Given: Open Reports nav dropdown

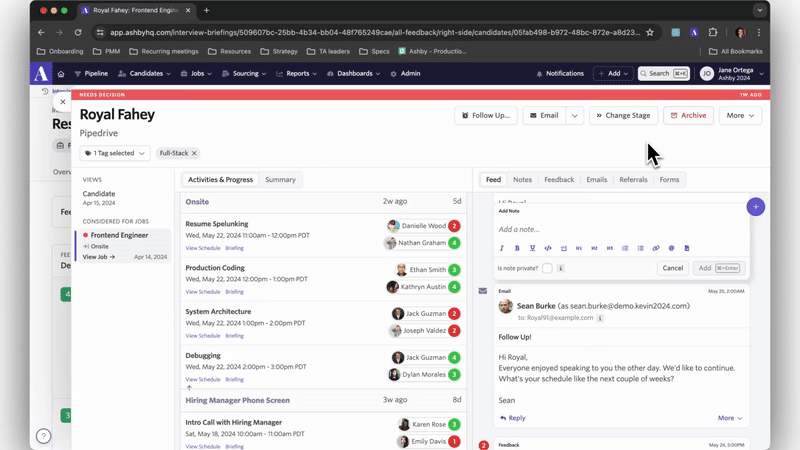Looking at the screenshot, I should [296, 73].
